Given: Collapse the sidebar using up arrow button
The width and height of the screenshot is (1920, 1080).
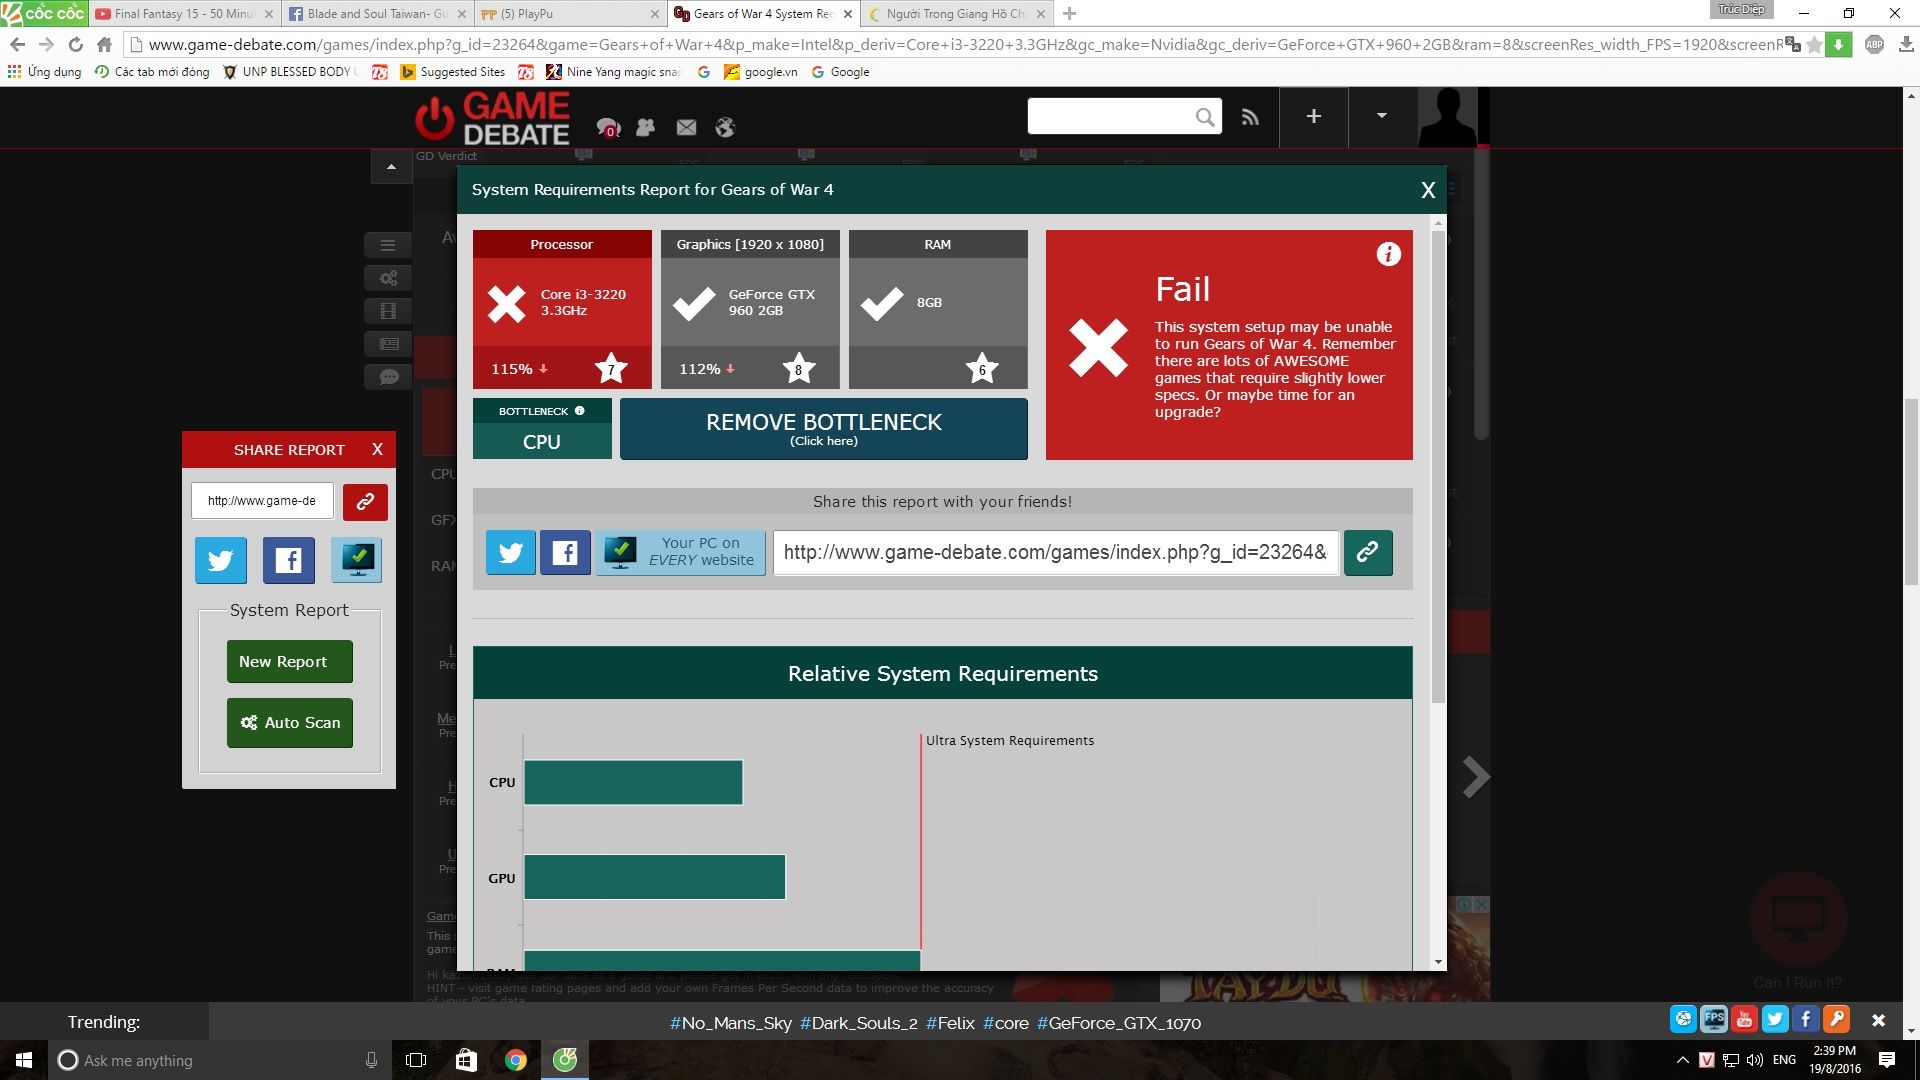Looking at the screenshot, I should coord(391,167).
